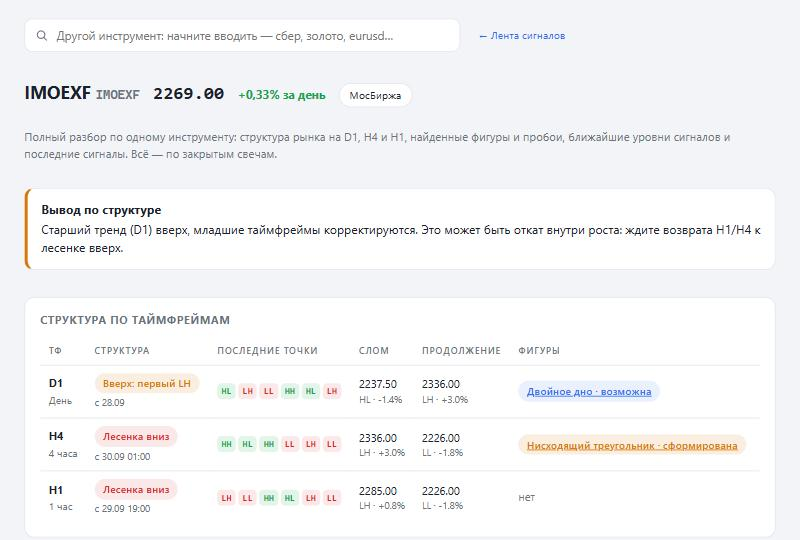The height and width of the screenshot is (540, 800).
Task: Click the D1 timeframe label
Action: [x=56, y=383]
